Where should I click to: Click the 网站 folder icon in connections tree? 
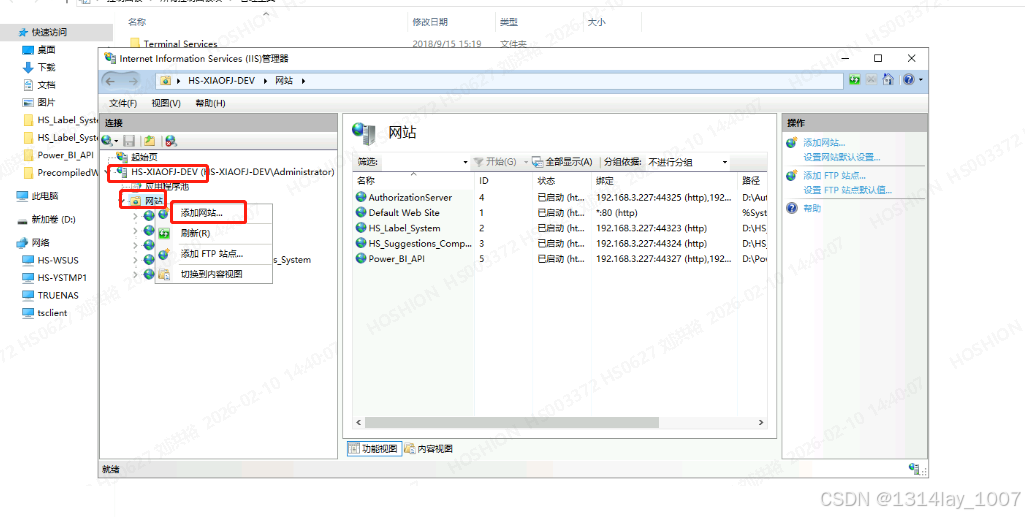click(135, 201)
